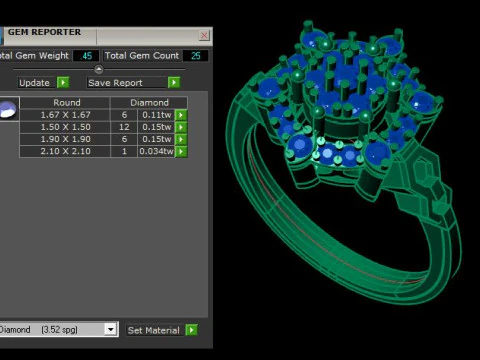Select the 1.90 X 1.90 size cell
The image size is (480, 360).
(65, 139)
